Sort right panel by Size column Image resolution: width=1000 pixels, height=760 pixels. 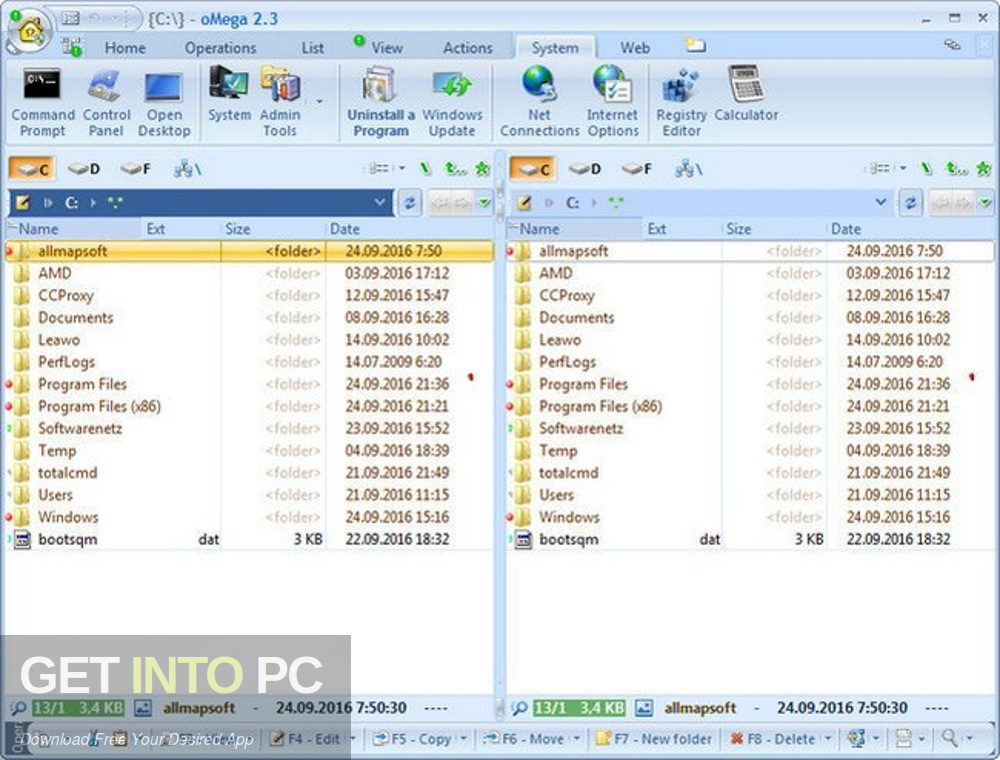(x=774, y=229)
